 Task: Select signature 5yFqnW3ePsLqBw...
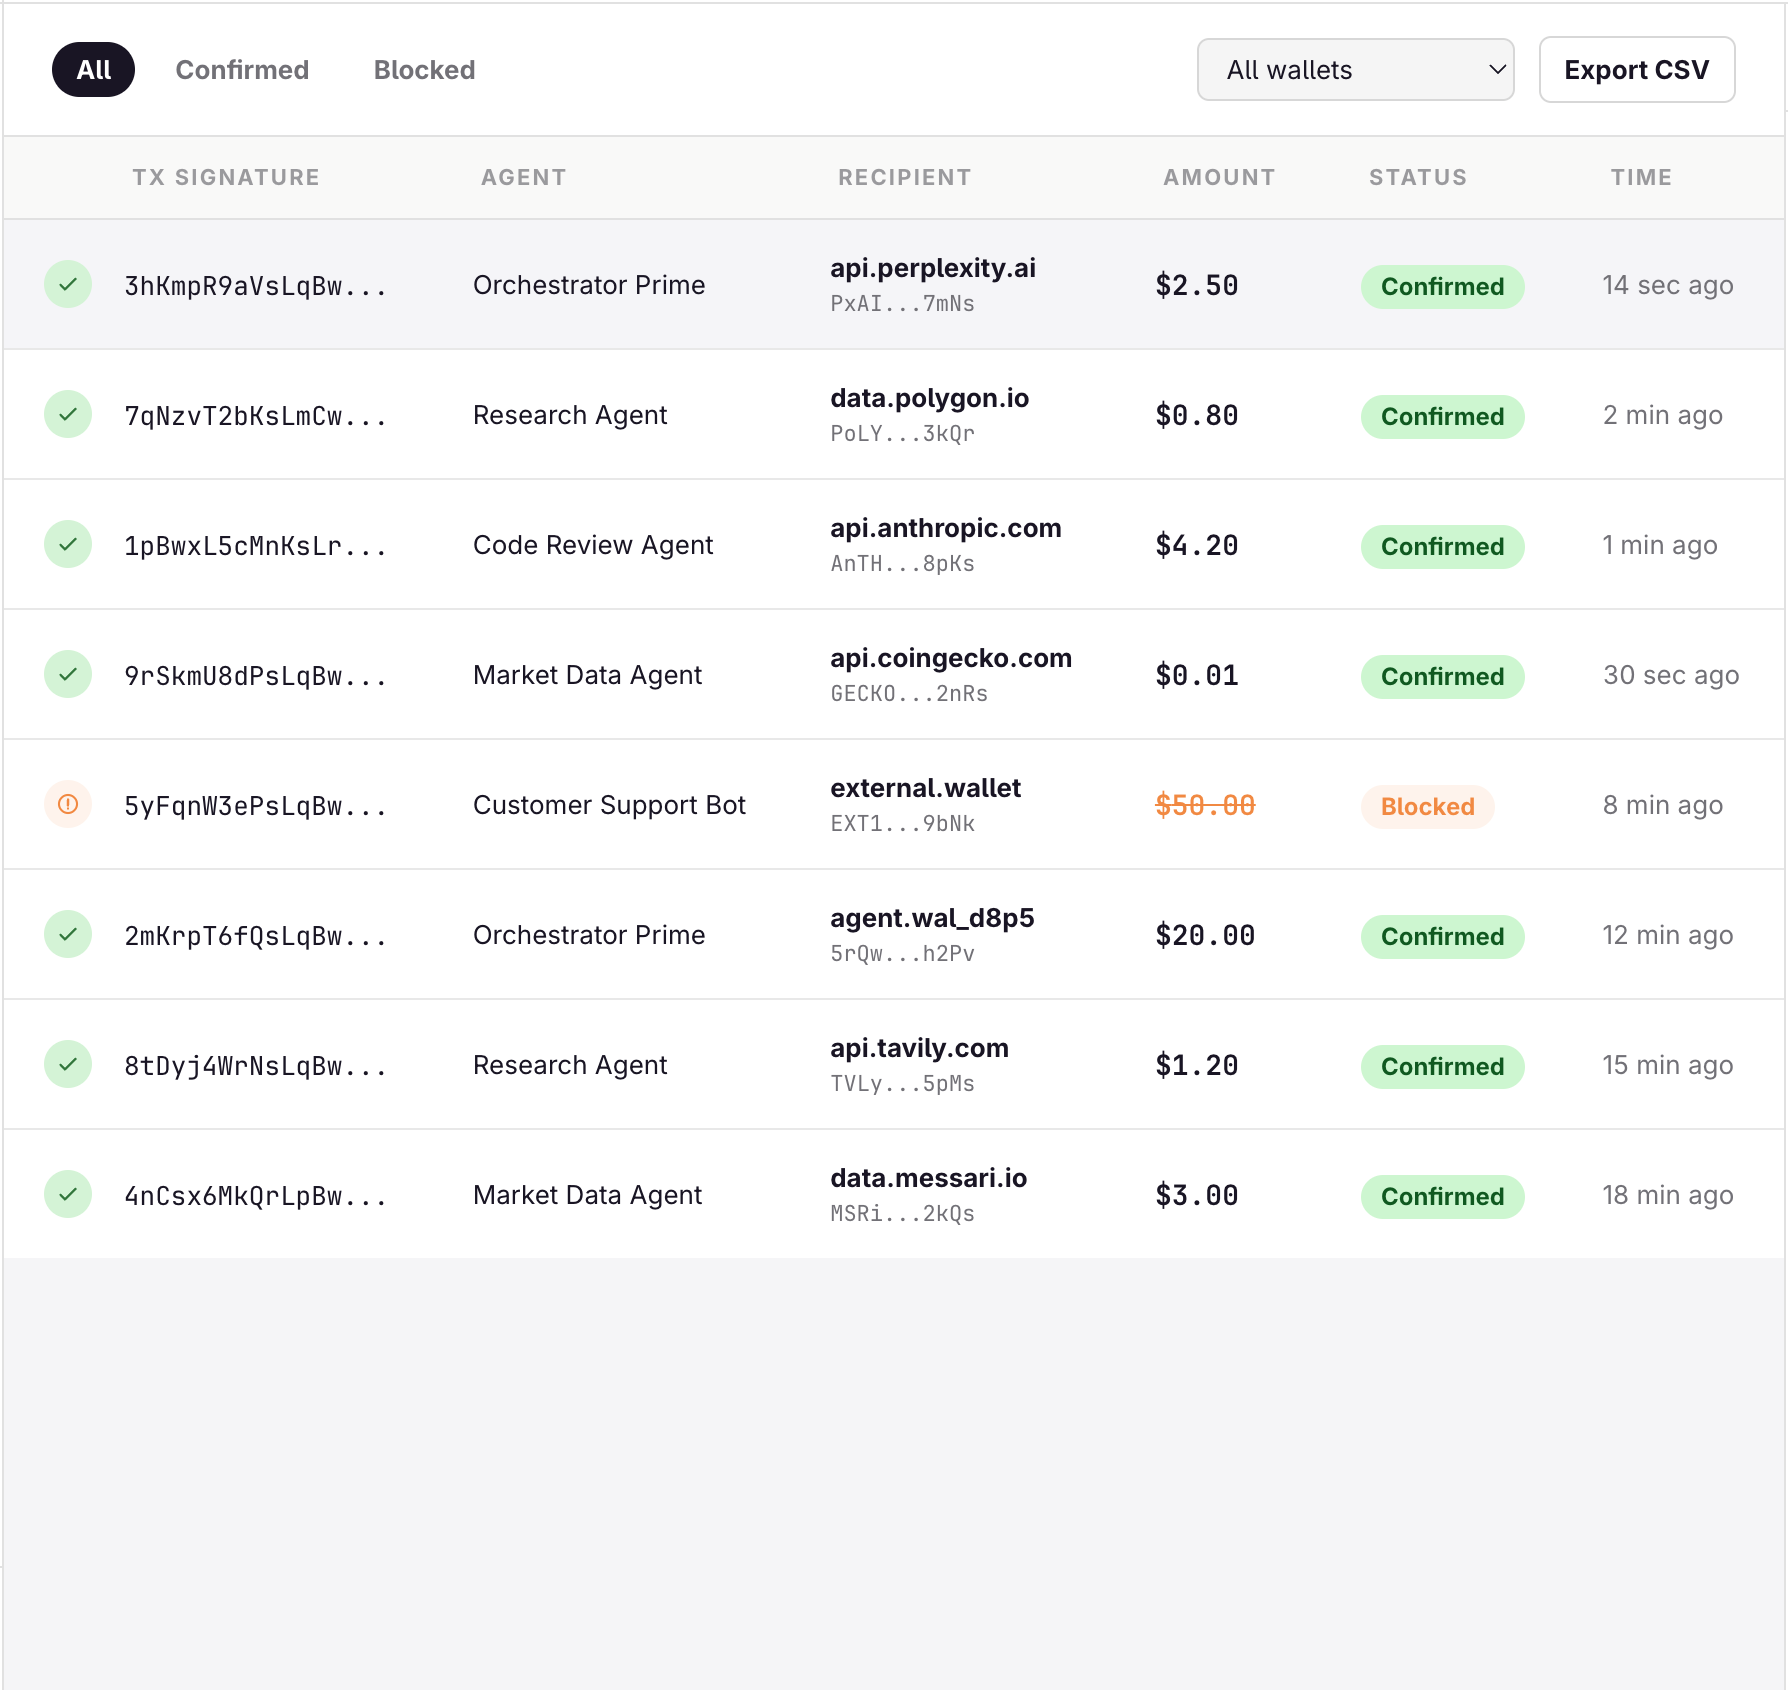tap(255, 806)
